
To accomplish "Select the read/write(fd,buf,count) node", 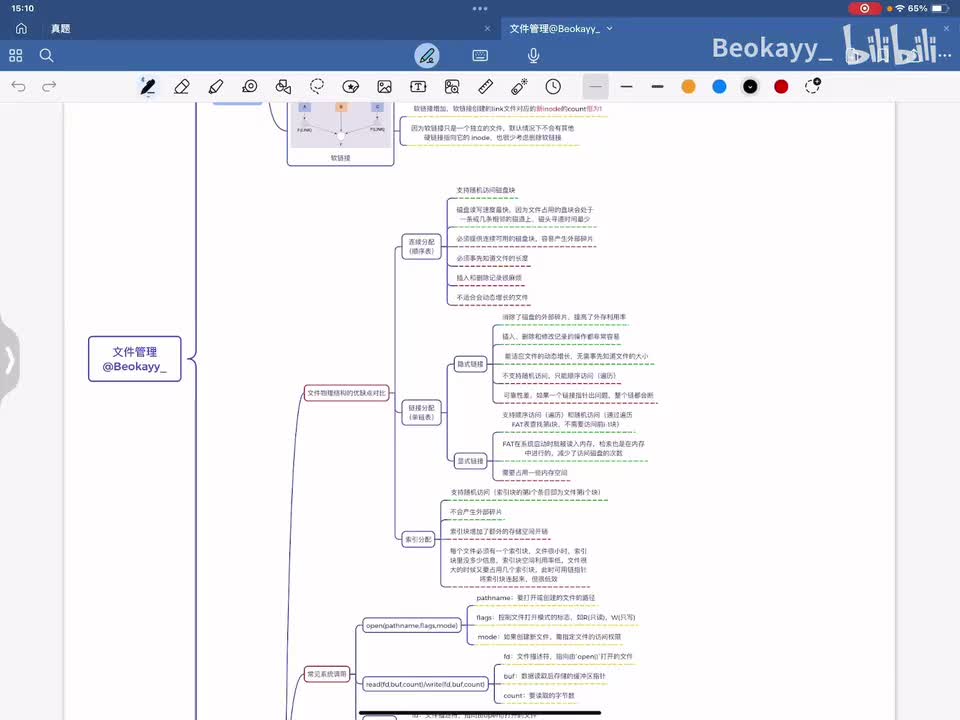I will click(x=426, y=684).
